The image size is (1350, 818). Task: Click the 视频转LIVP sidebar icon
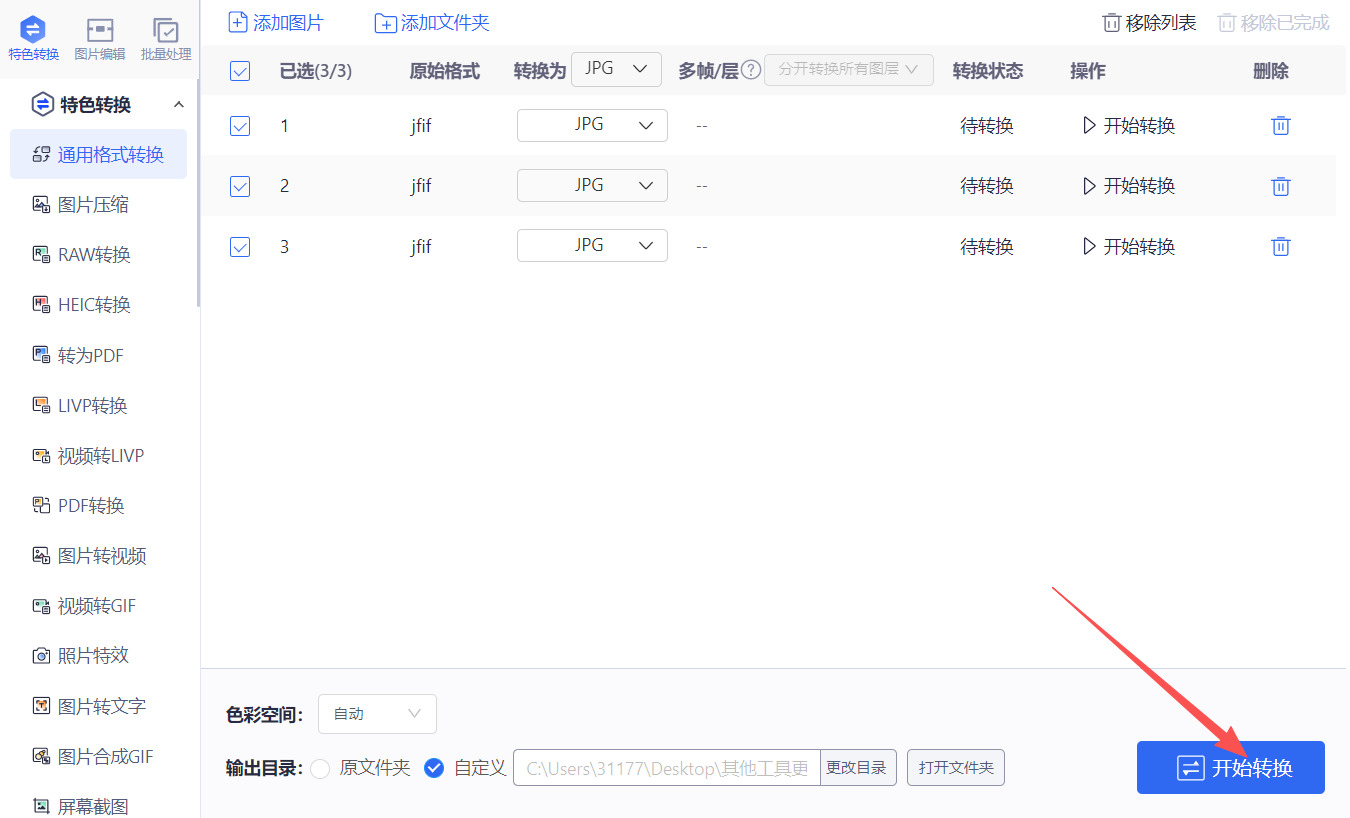coord(41,456)
